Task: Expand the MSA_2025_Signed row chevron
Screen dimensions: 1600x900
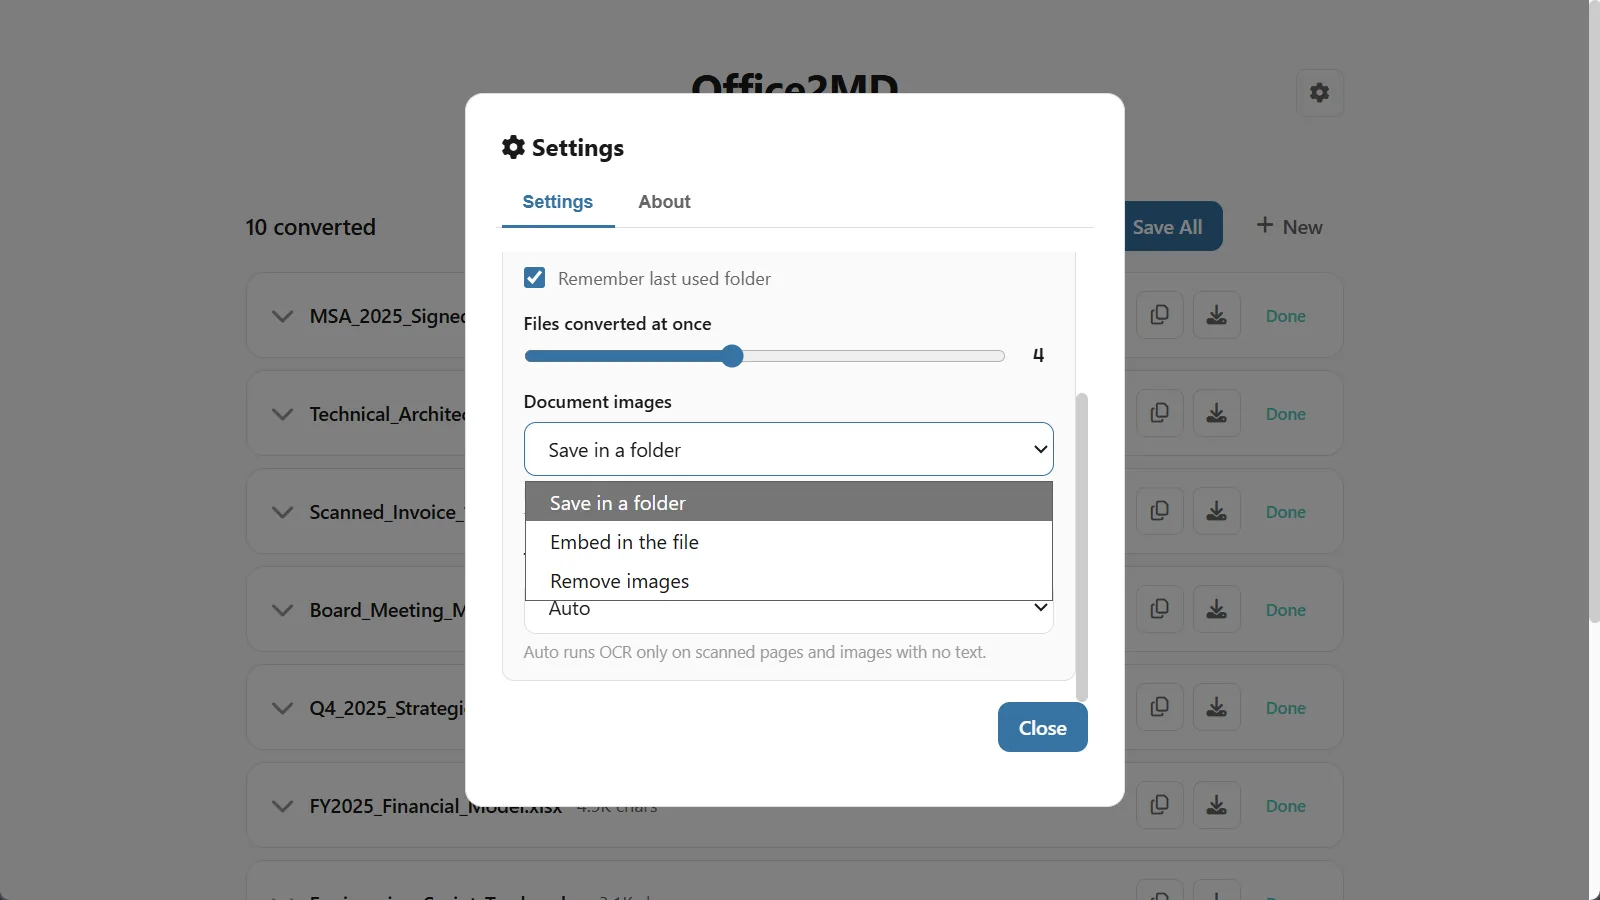Action: click(283, 317)
